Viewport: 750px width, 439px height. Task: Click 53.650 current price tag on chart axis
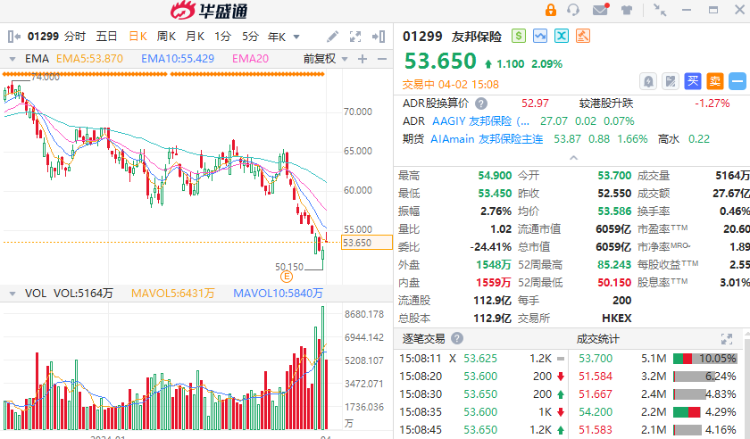[x=367, y=243]
